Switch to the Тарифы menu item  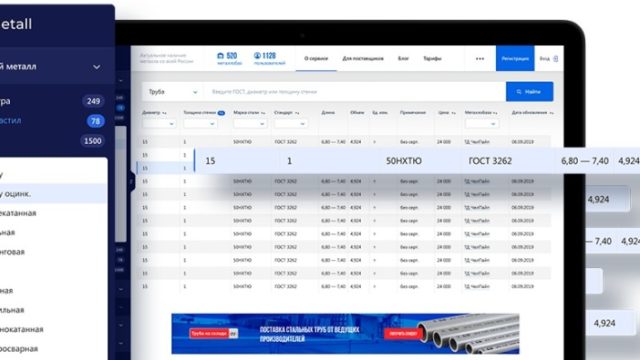tap(432, 59)
